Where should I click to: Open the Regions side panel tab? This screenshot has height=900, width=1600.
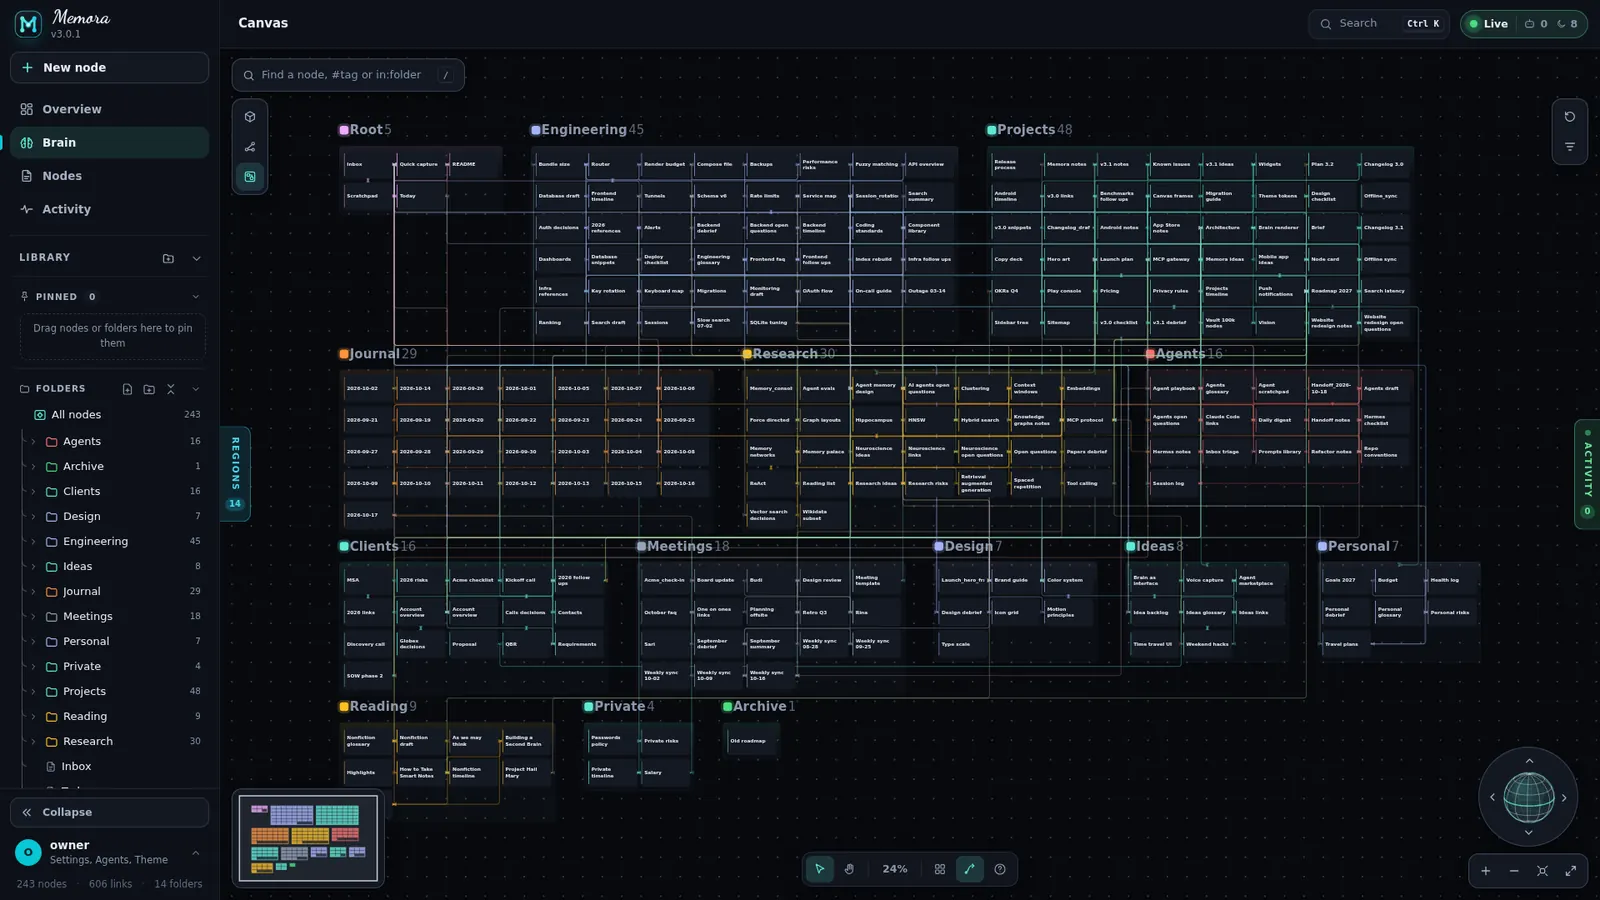(235, 473)
